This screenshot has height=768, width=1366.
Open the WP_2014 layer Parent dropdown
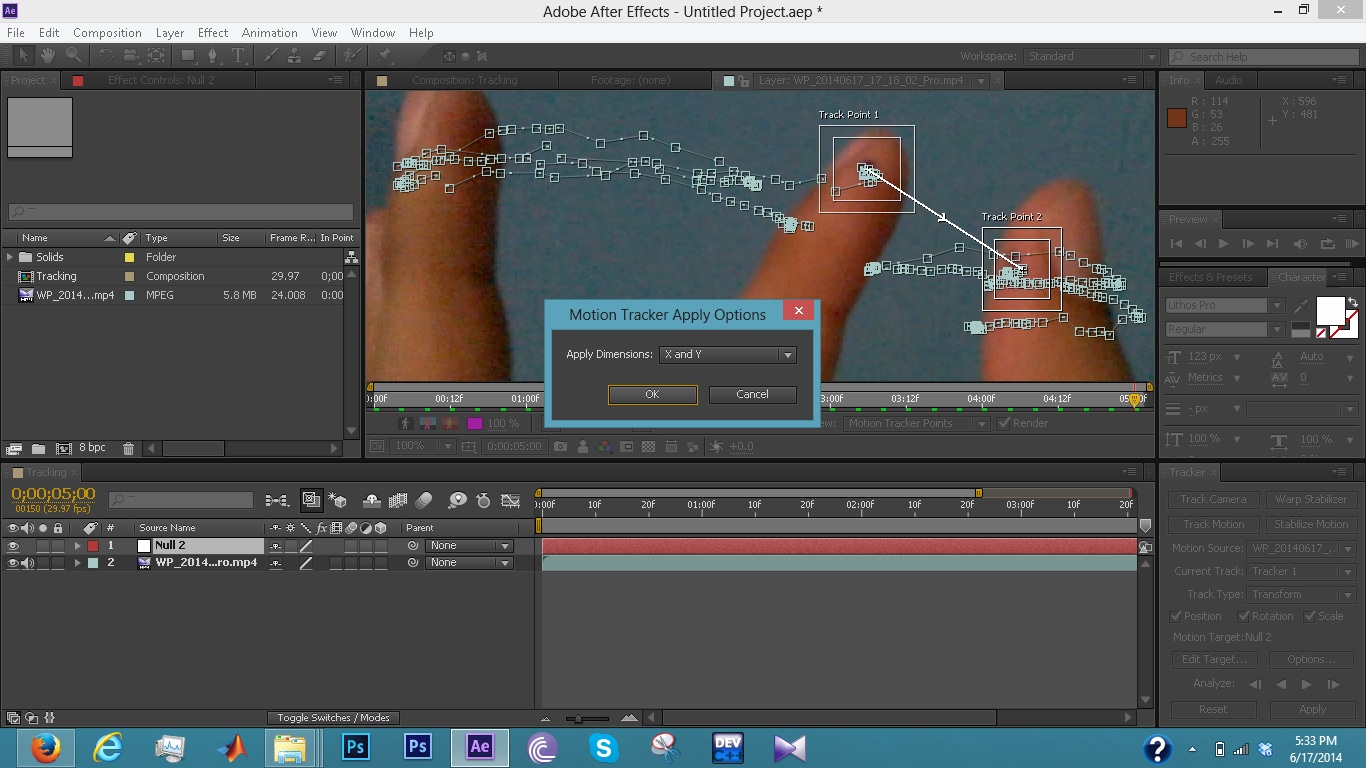coord(469,563)
